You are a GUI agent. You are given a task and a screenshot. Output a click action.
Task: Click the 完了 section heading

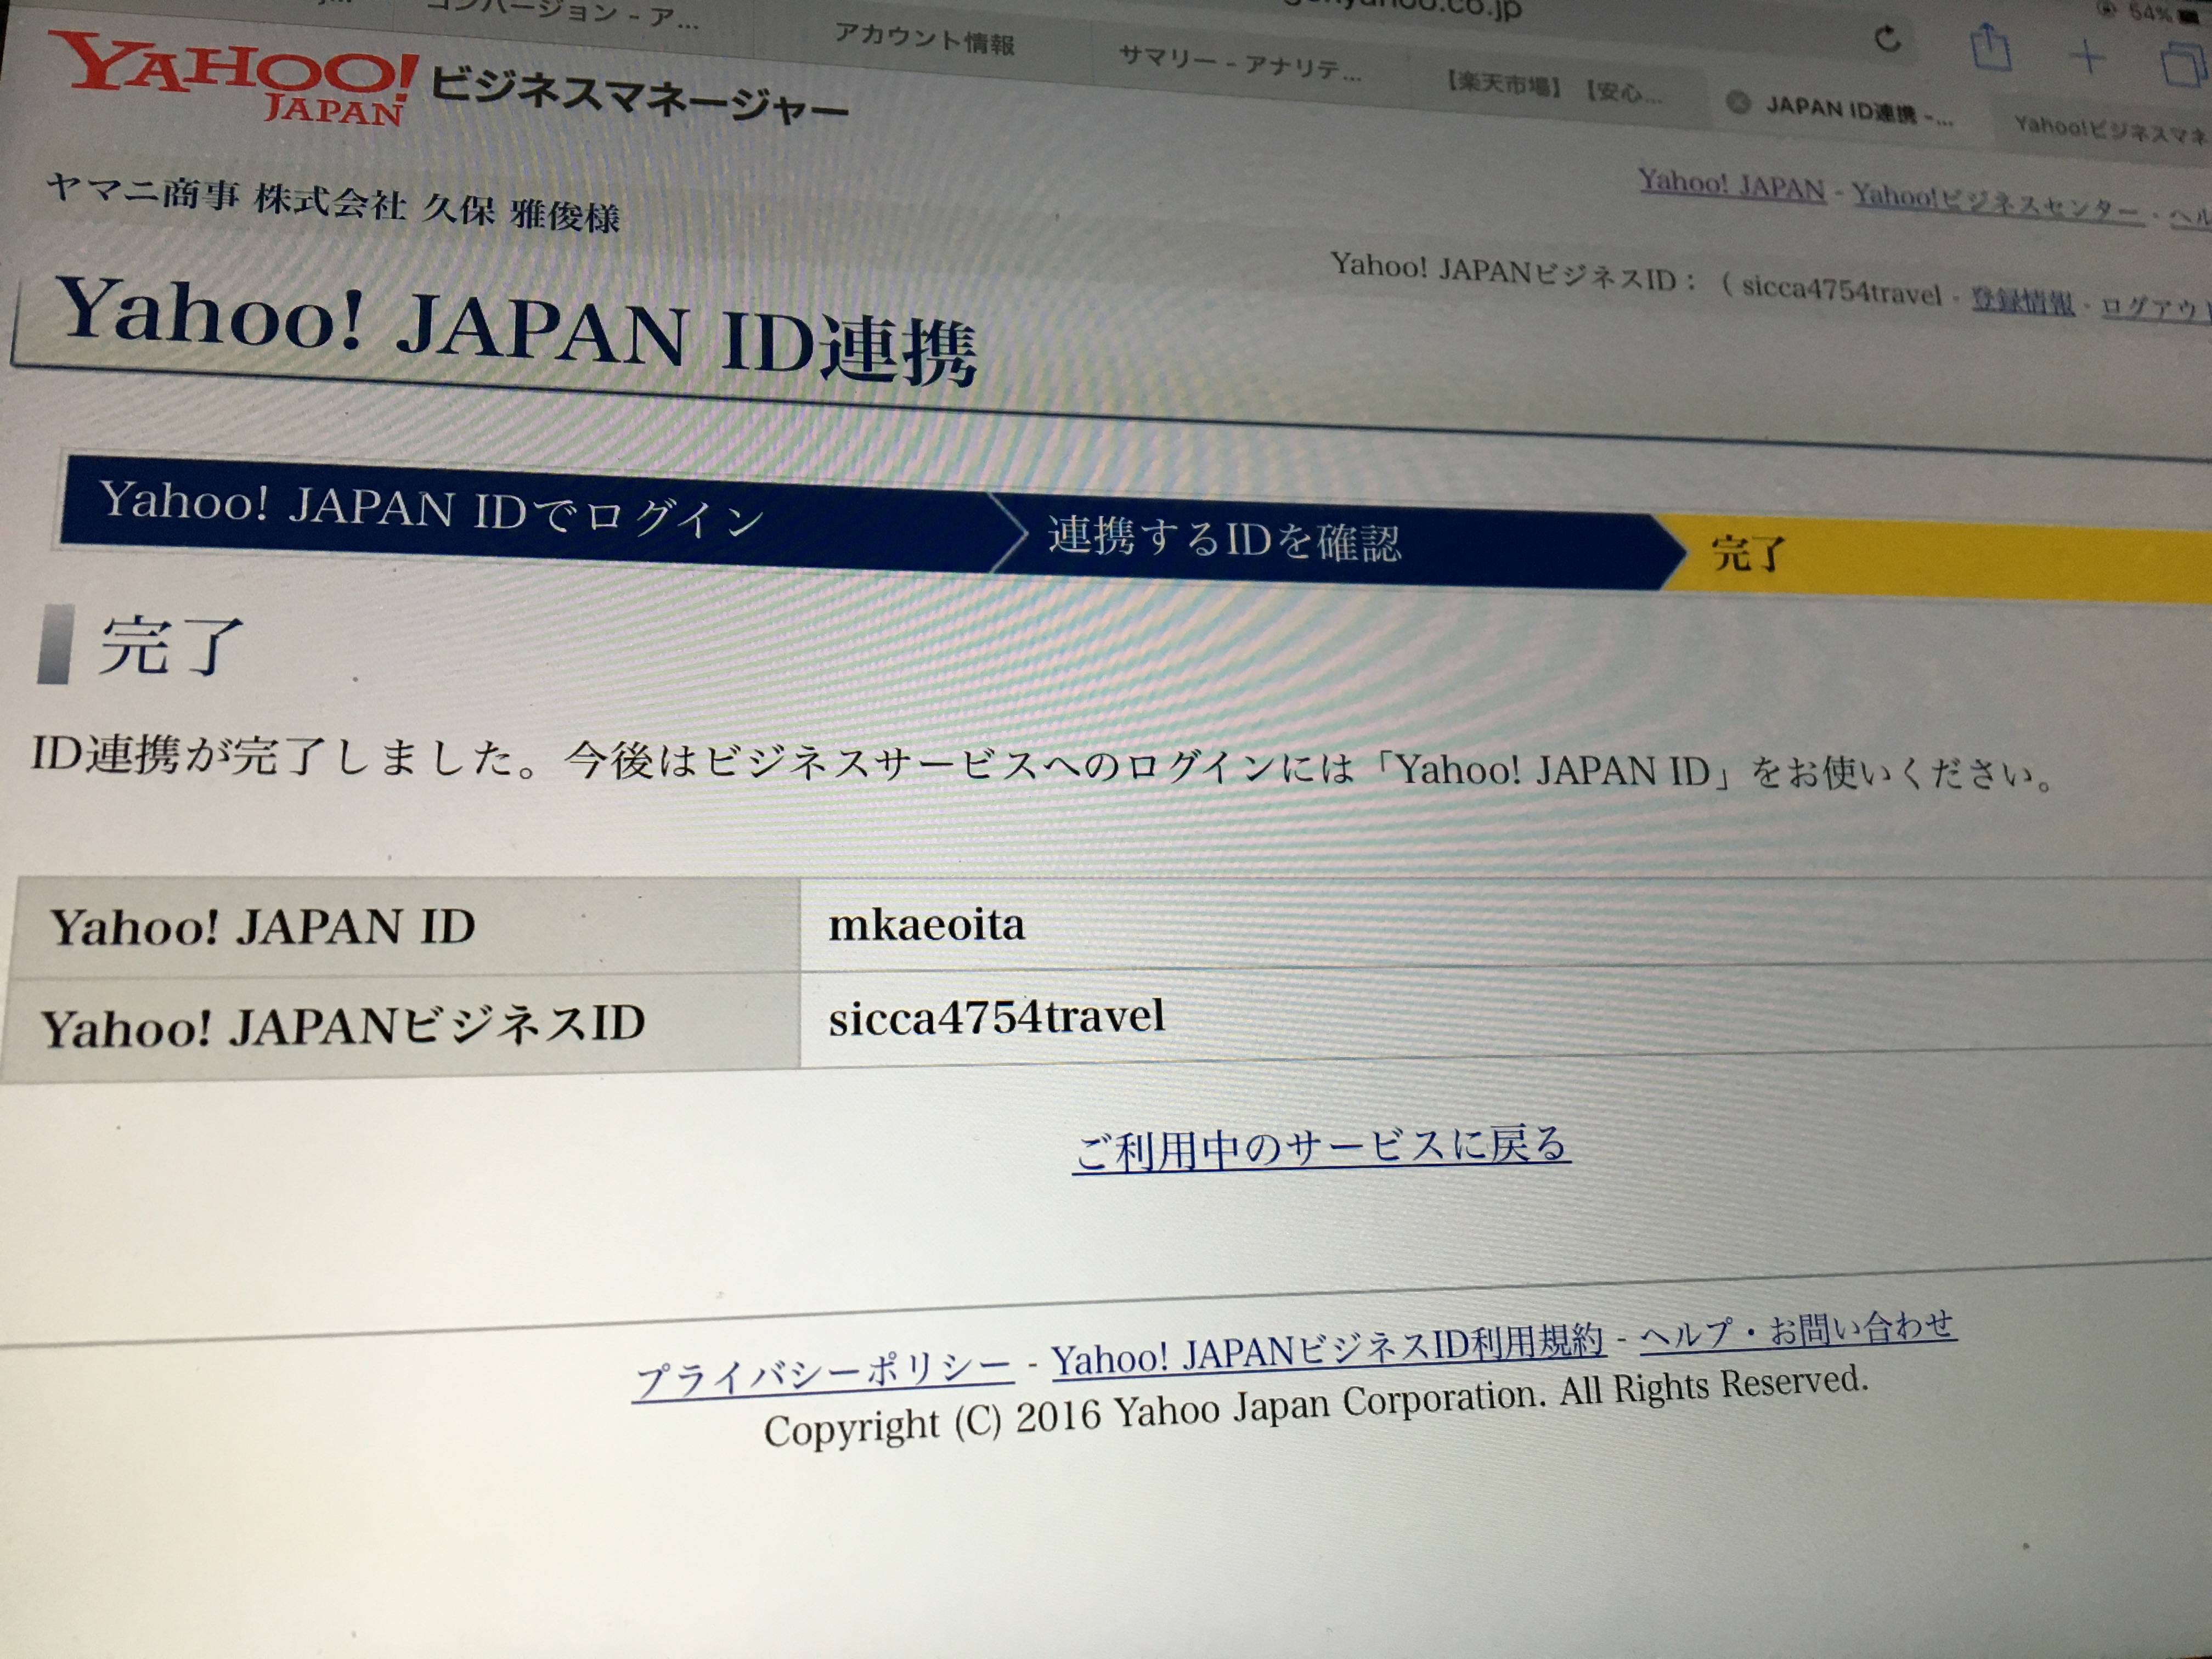click(x=172, y=645)
